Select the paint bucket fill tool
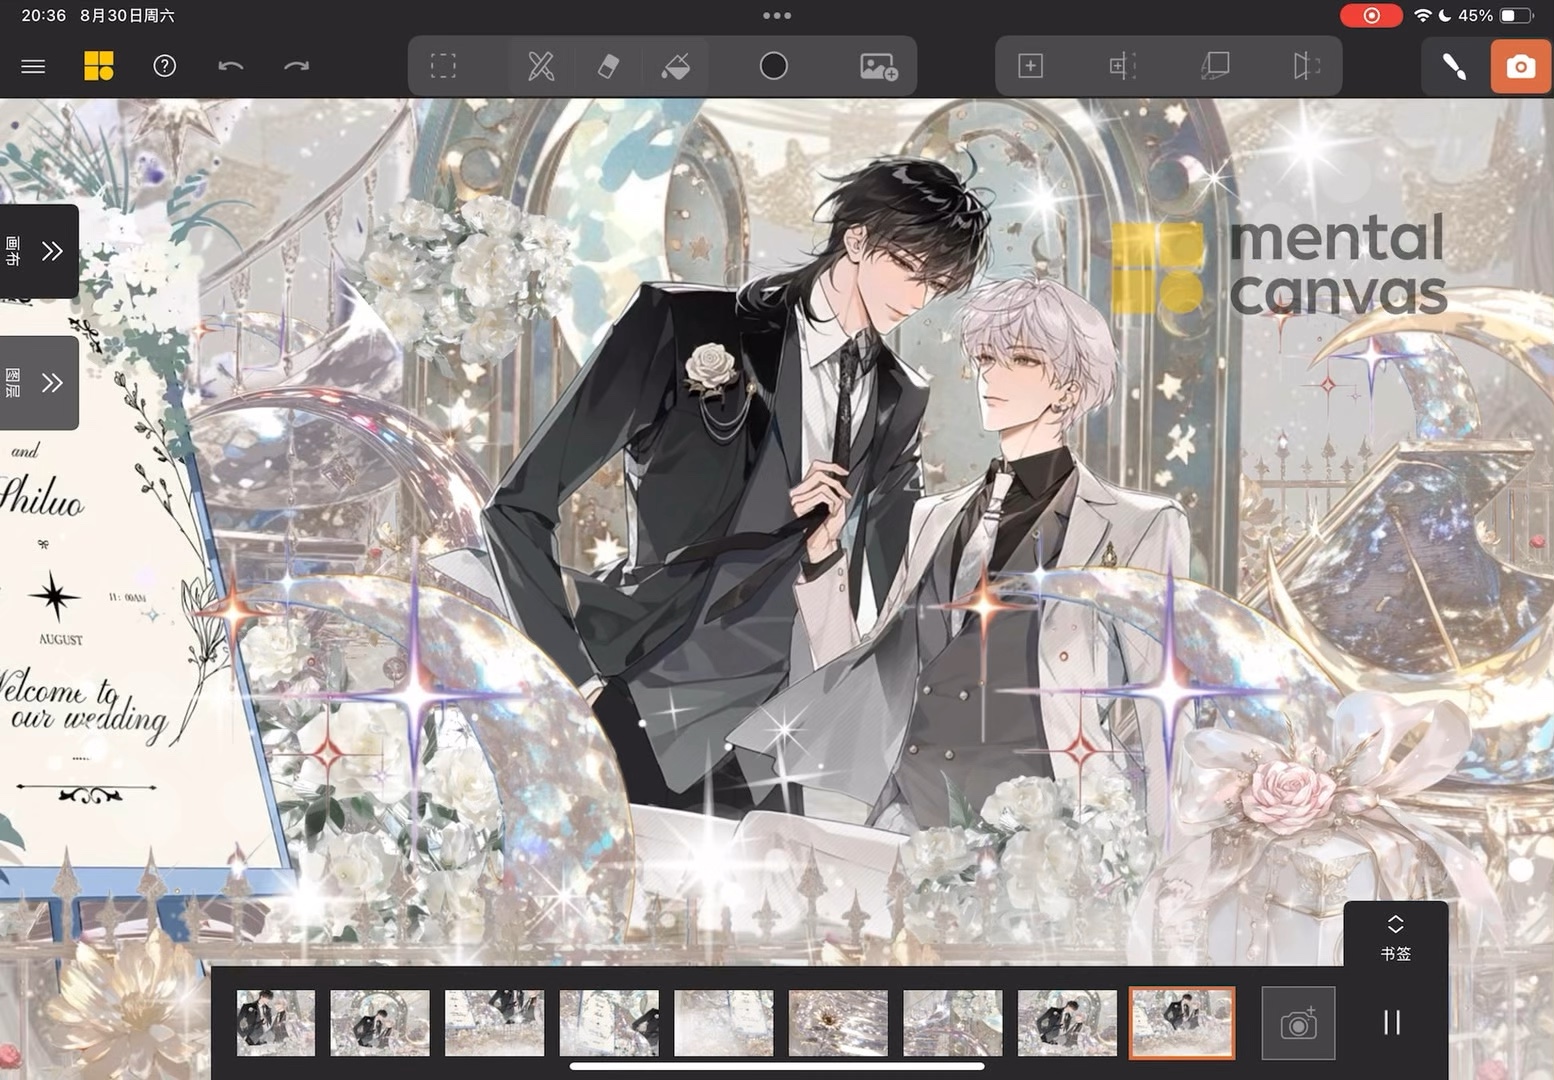This screenshot has height=1080, width=1554. pos(676,66)
